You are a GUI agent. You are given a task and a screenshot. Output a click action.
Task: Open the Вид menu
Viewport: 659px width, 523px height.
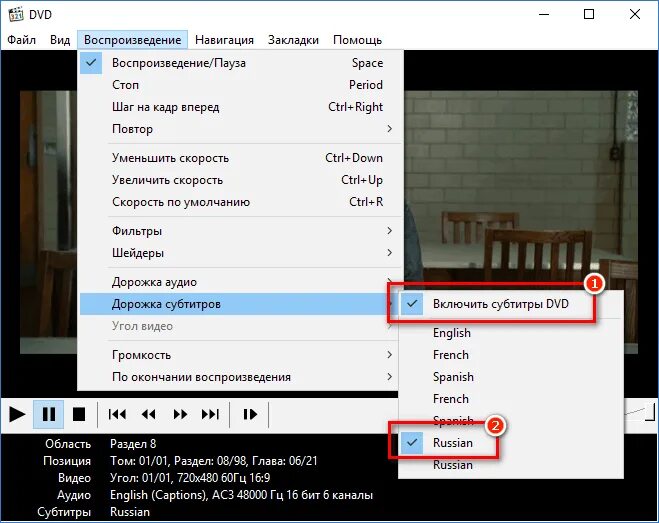point(60,40)
